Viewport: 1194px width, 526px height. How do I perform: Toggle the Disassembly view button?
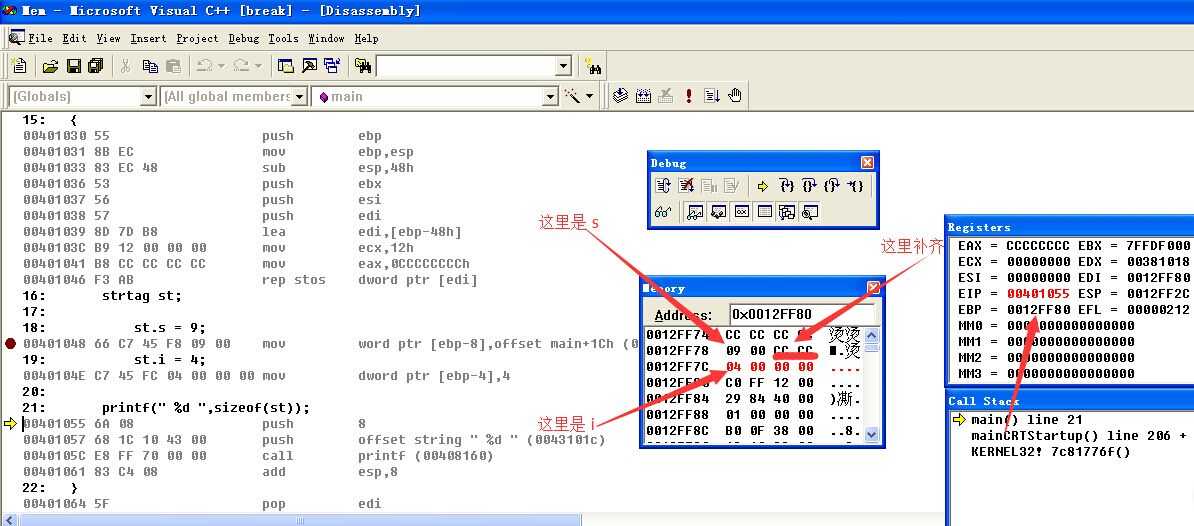(x=809, y=212)
